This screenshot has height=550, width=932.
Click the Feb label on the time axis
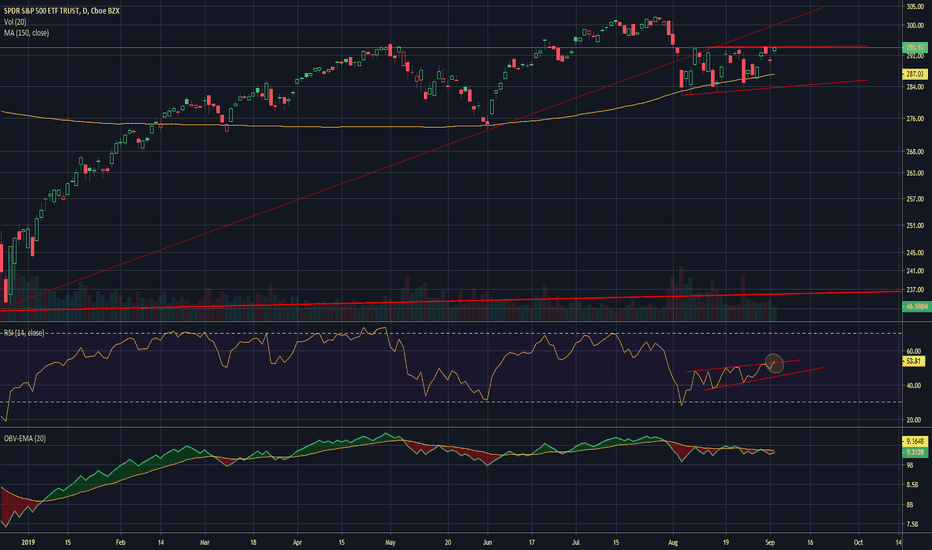click(121, 542)
